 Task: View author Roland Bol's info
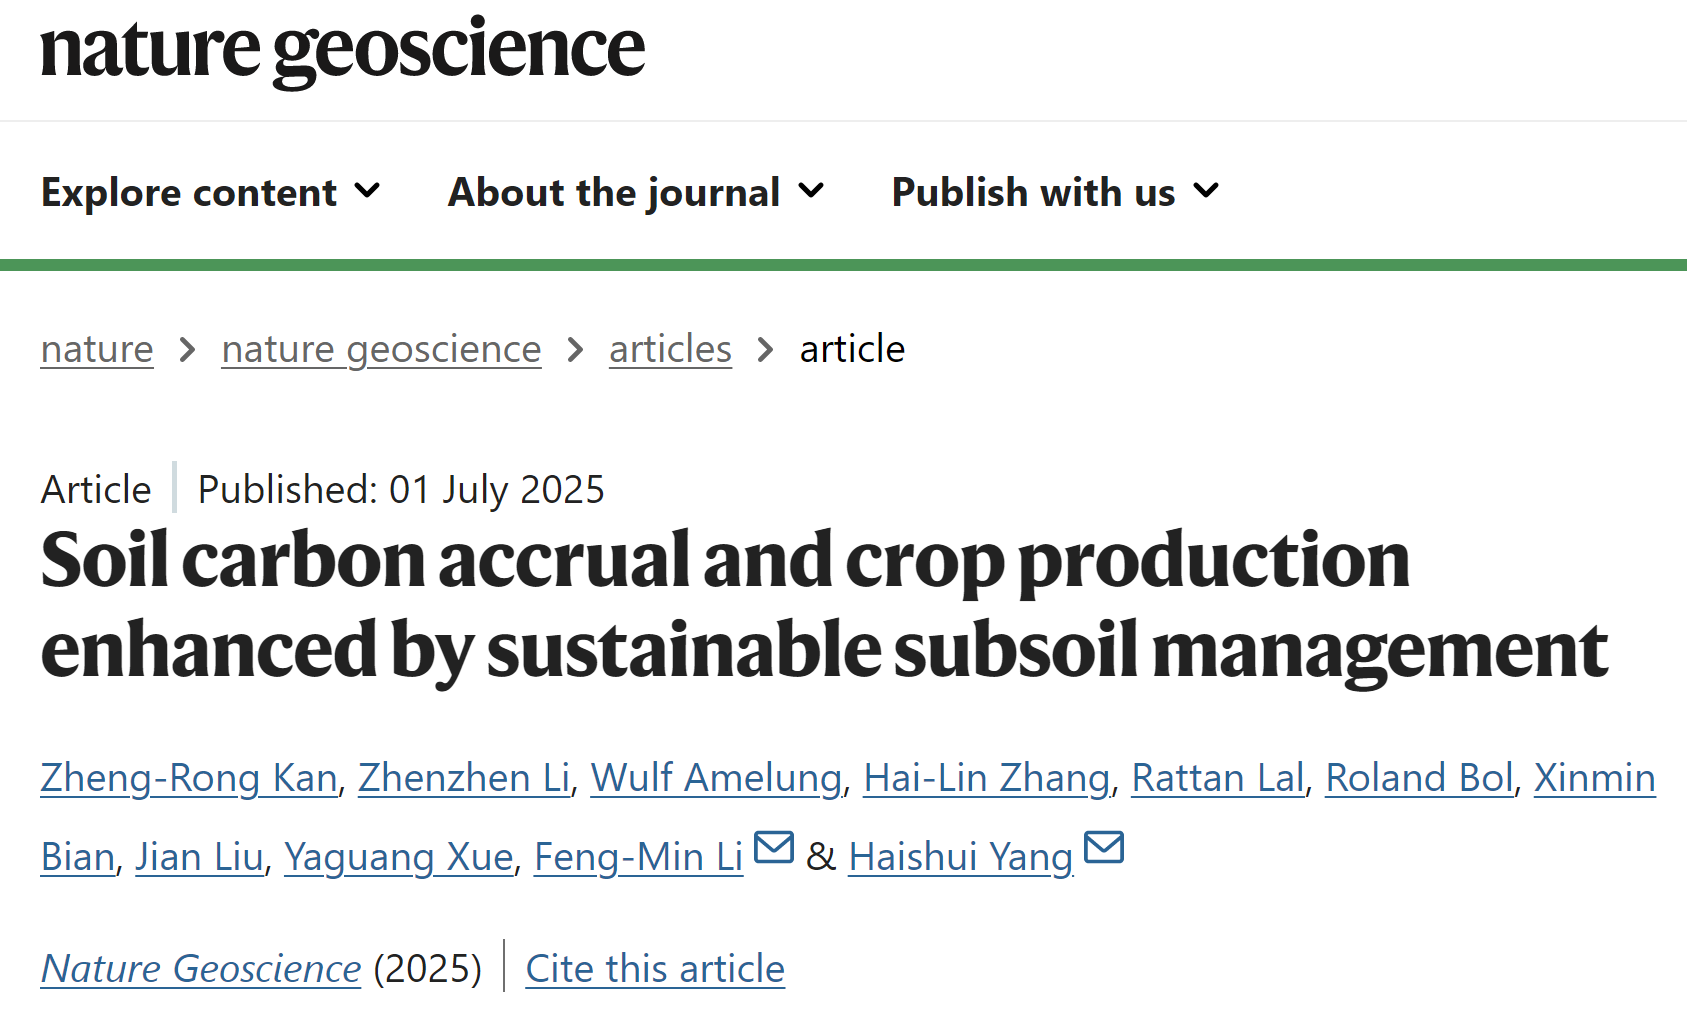[x=1419, y=778]
